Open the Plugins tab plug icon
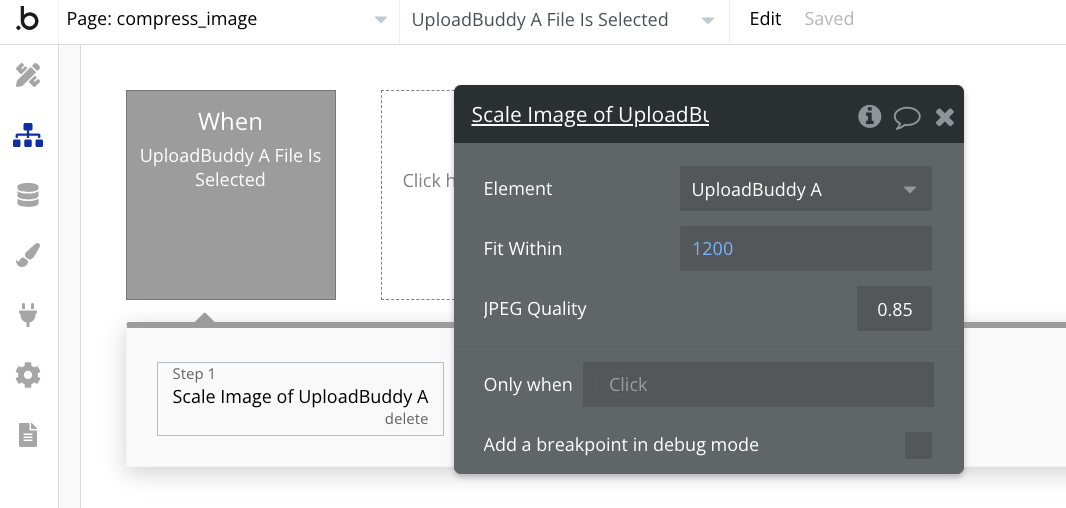1066x508 pixels. pyautogui.click(x=28, y=315)
